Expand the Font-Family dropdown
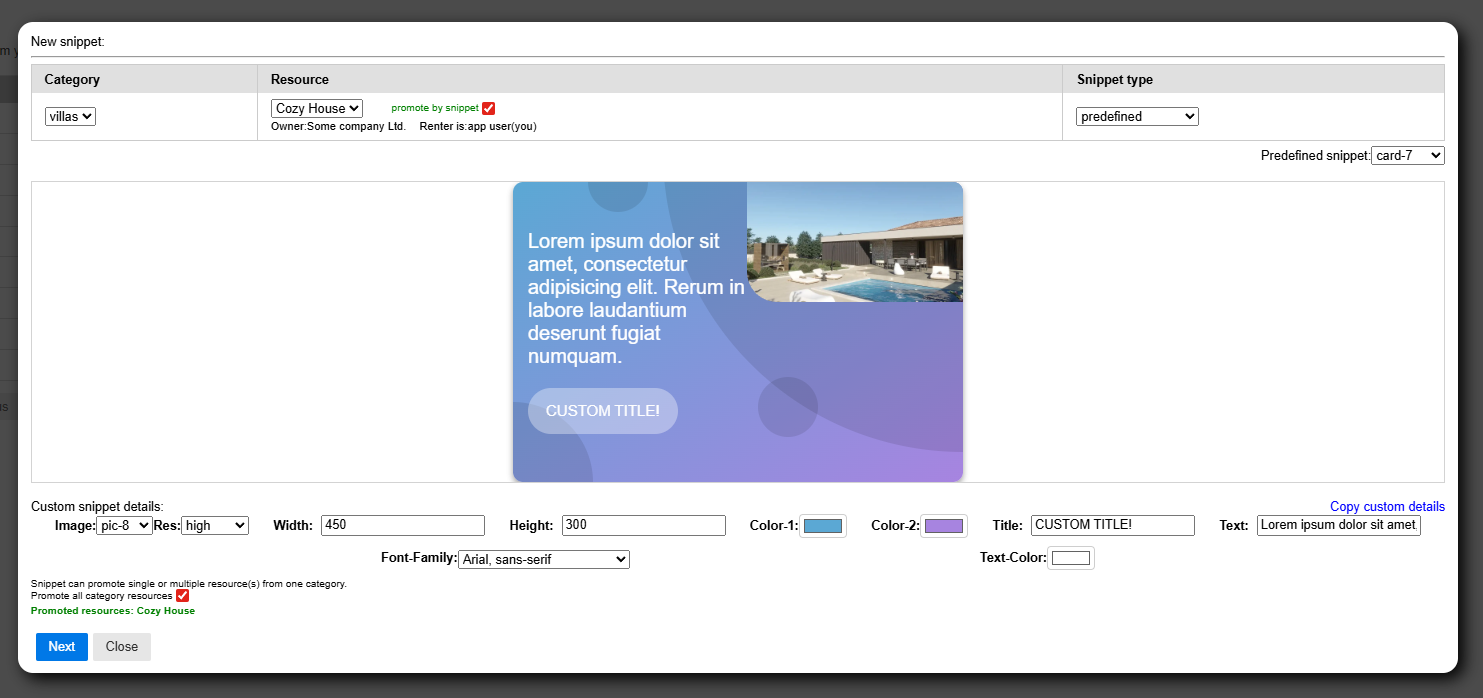This screenshot has height=698, width=1483. click(x=543, y=560)
